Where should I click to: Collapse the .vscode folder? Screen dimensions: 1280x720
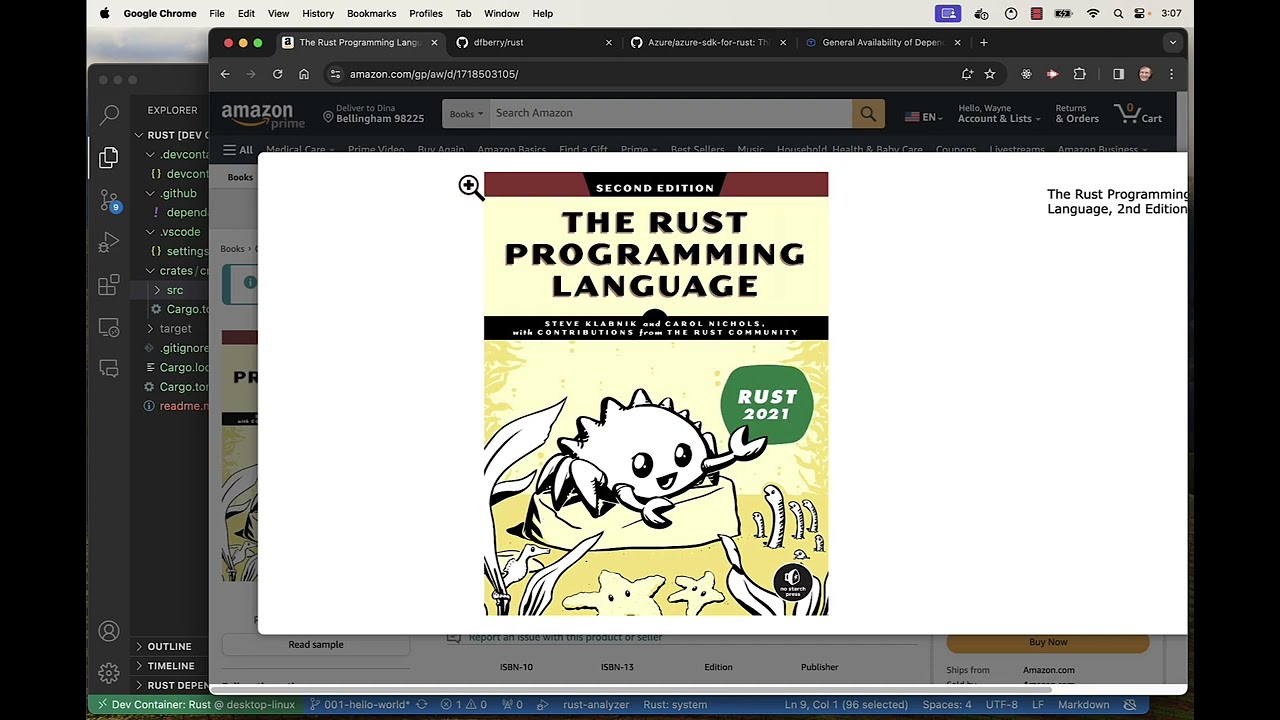click(150, 232)
